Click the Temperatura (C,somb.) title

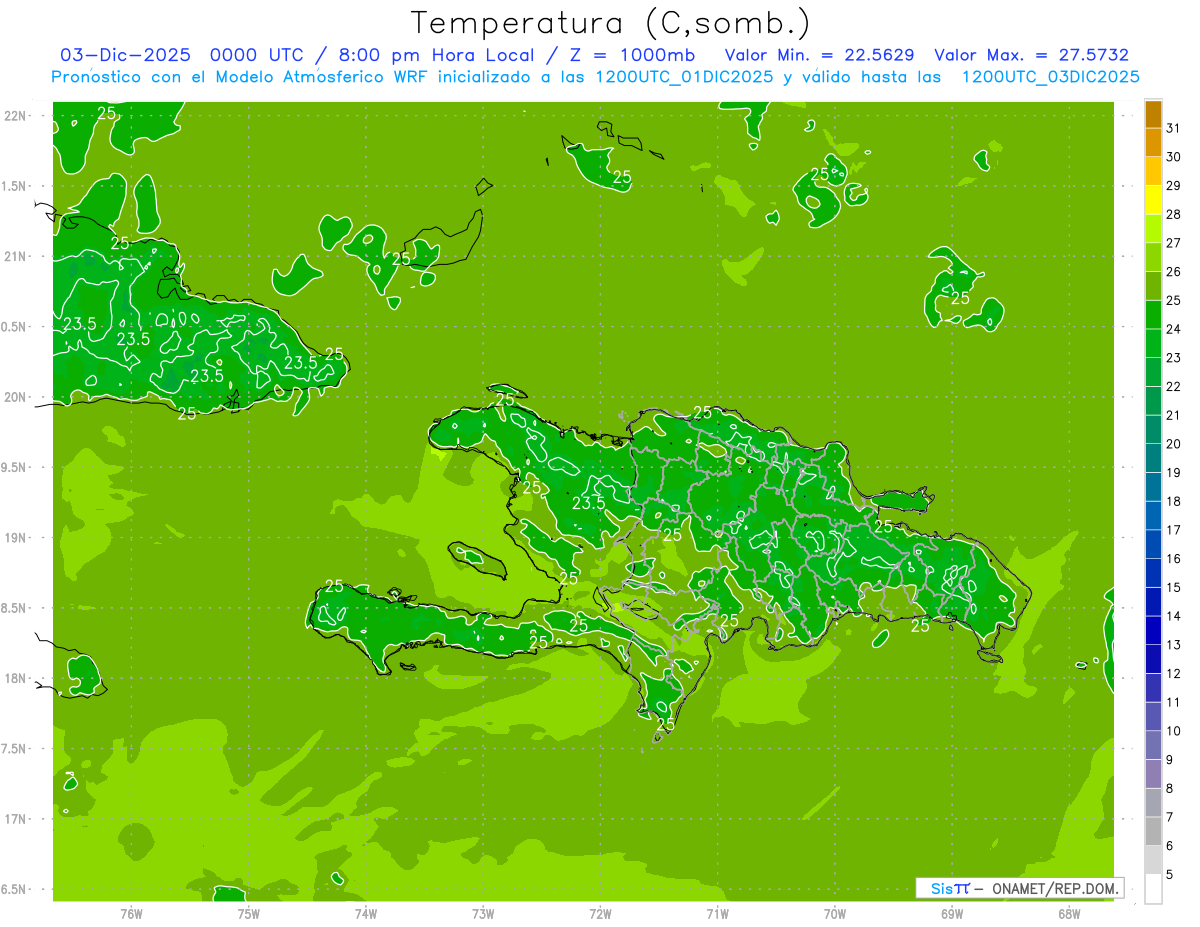[x=612, y=23]
